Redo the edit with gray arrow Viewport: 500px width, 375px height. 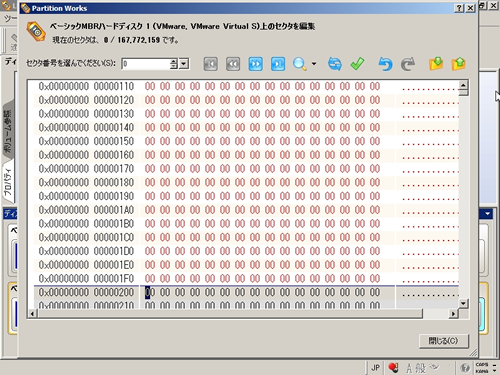pyautogui.click(x=407, y=64)
